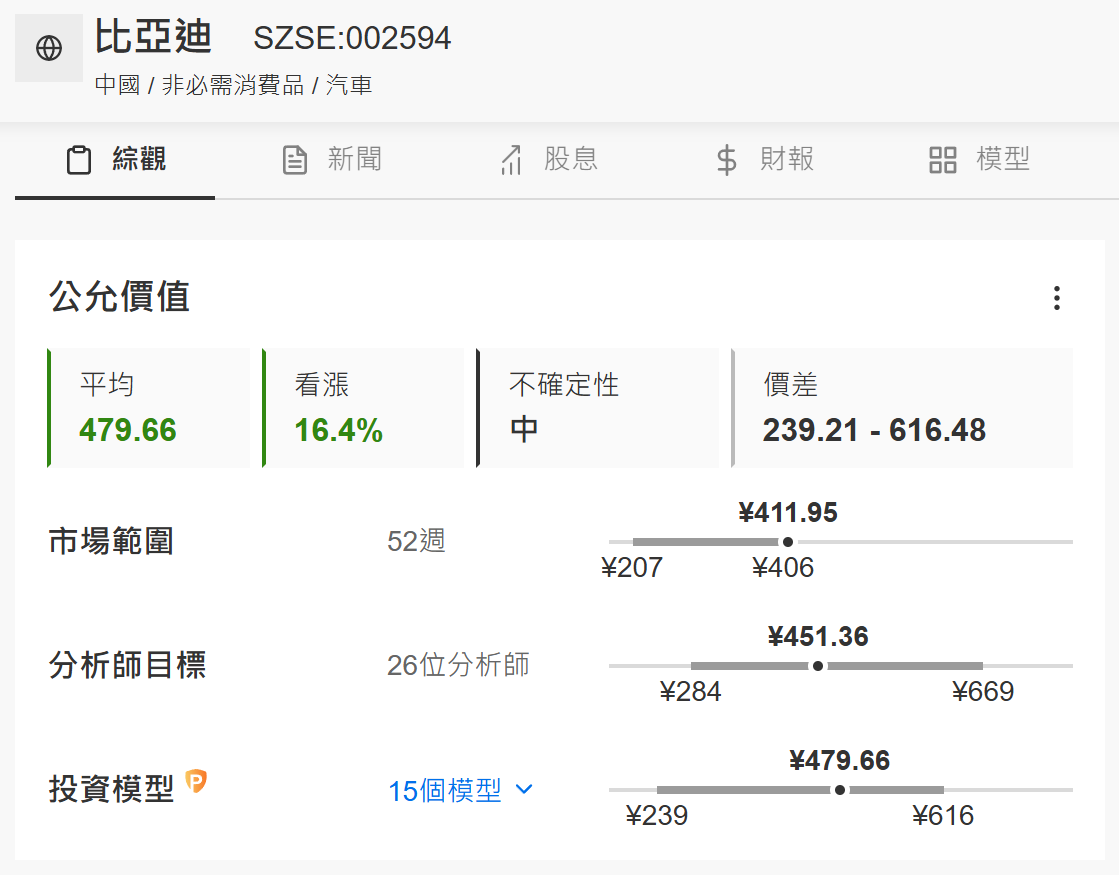Click the 比亞迪 company name
This screenshot has height=875, width=1119.
153,36
